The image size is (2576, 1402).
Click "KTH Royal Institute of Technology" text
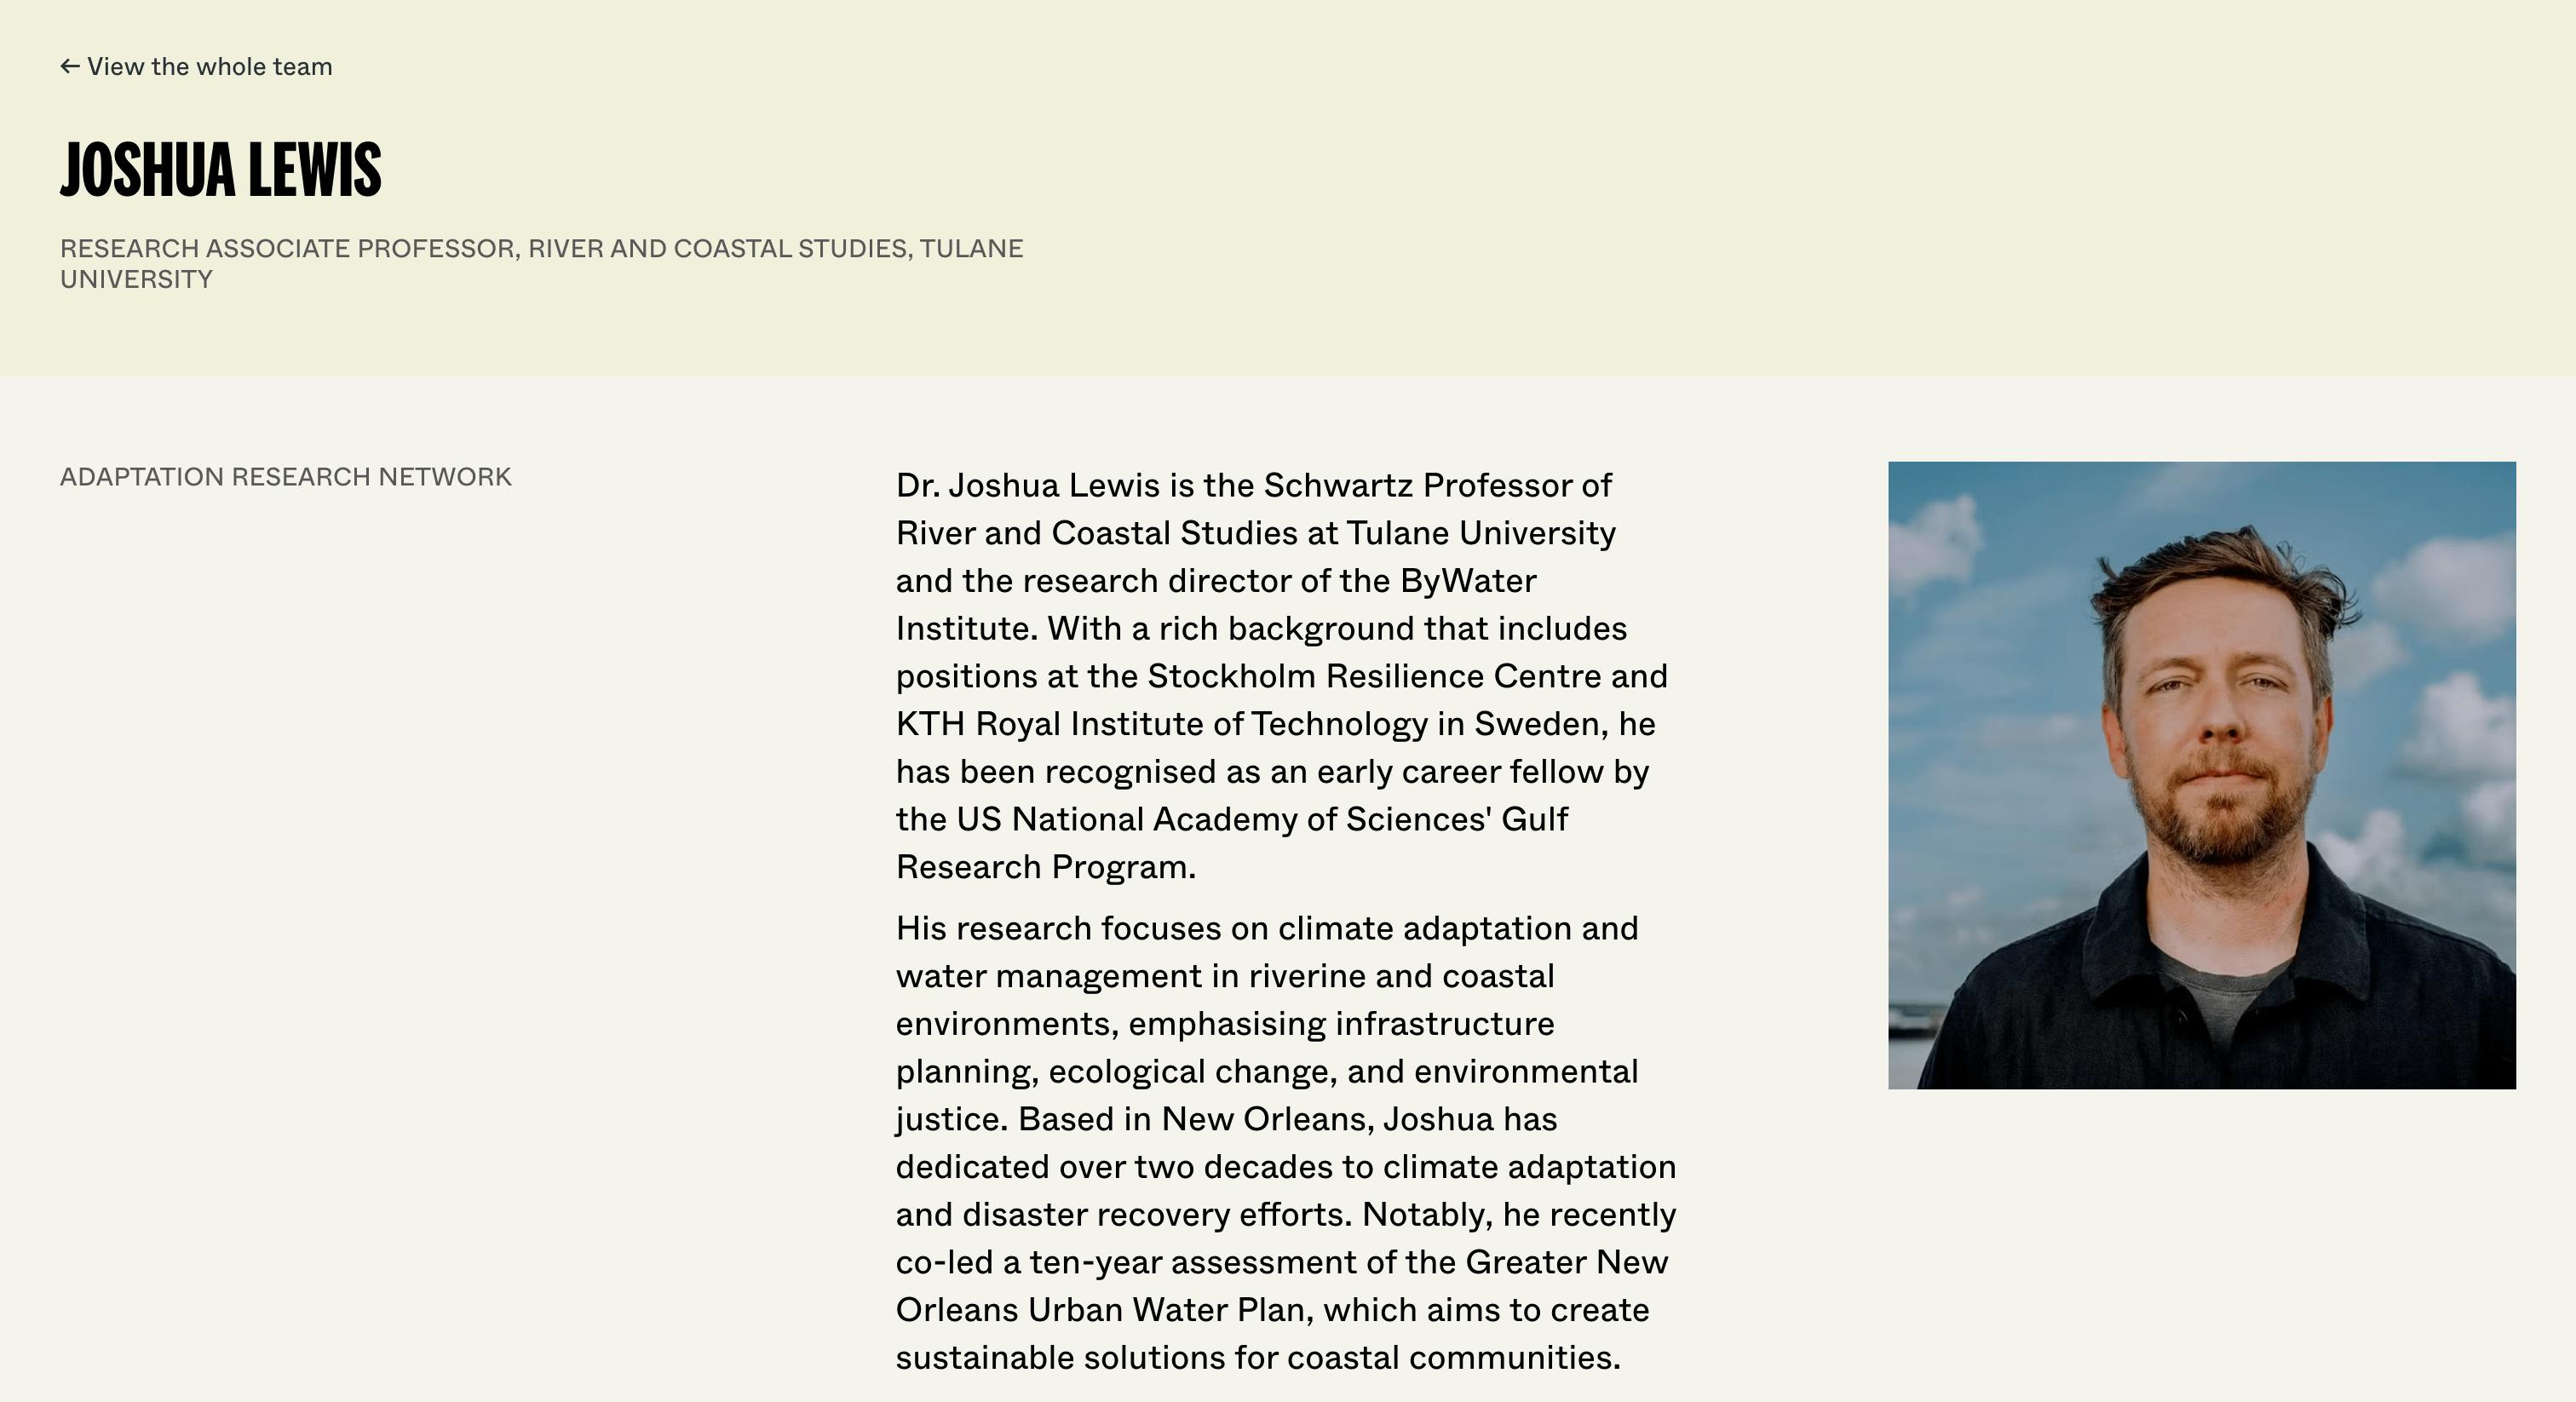[x=1161, y=724]
